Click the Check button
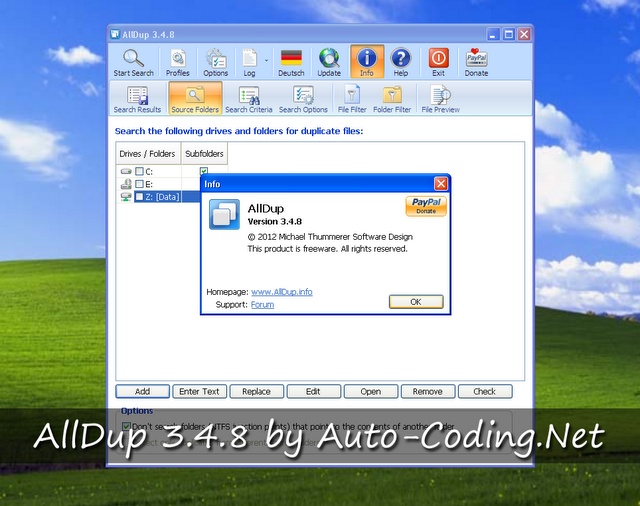Viewport: 640px width, 506px height. tap(485, 391)
